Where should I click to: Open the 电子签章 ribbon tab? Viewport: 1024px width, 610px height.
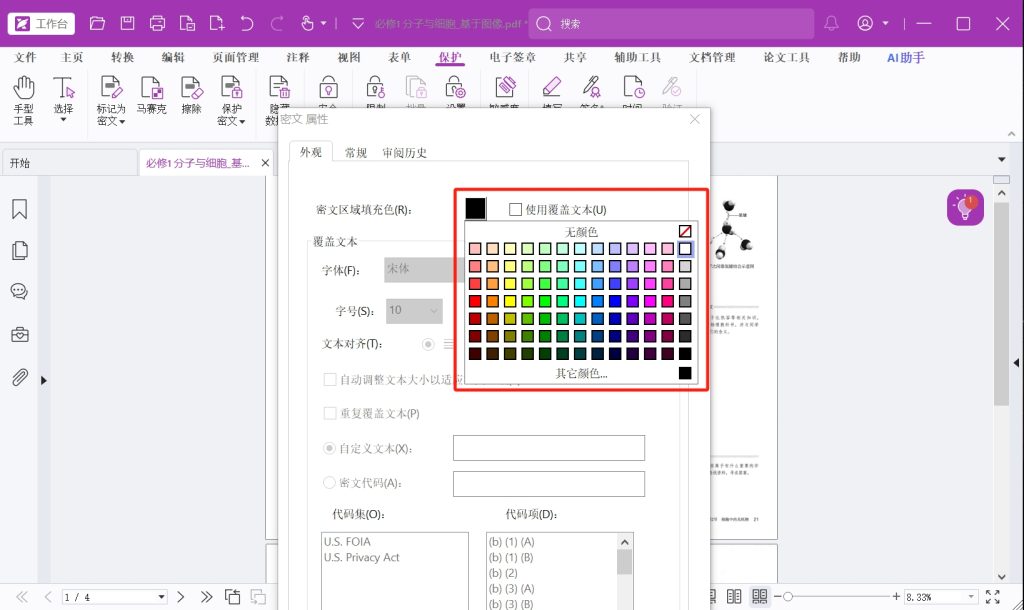513,58
